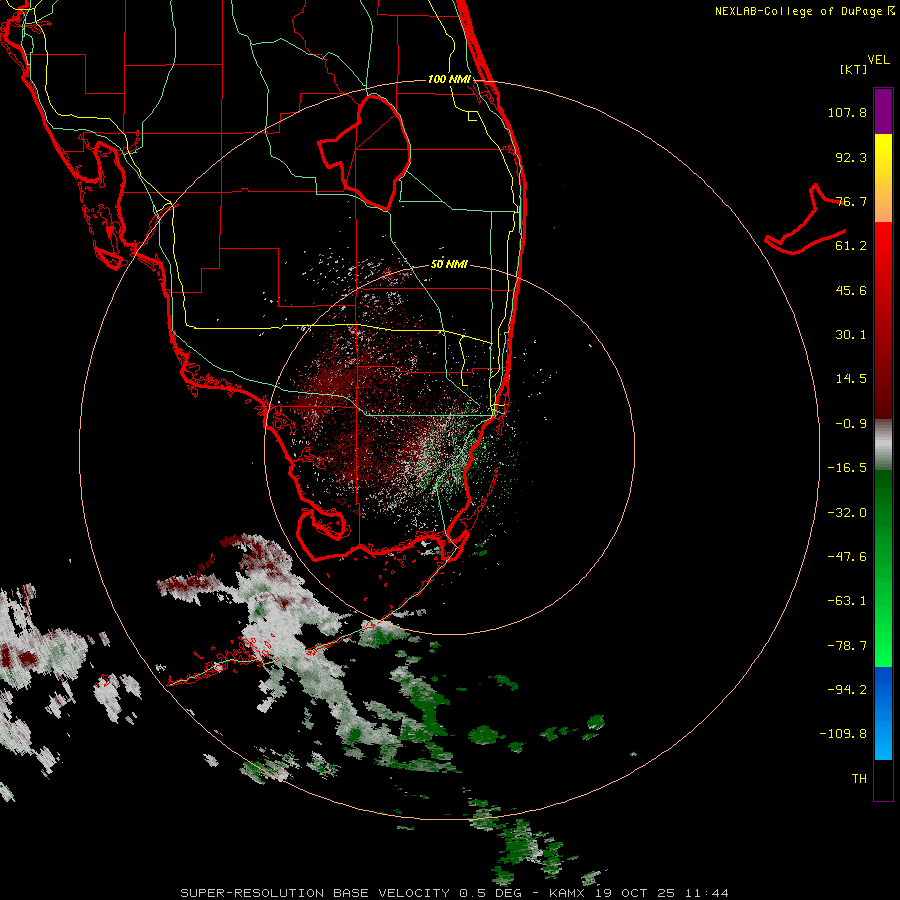Click the 14.5 legend value
Image resolution: width=900 pixels, height=900 pixels.
click(851, 379)
